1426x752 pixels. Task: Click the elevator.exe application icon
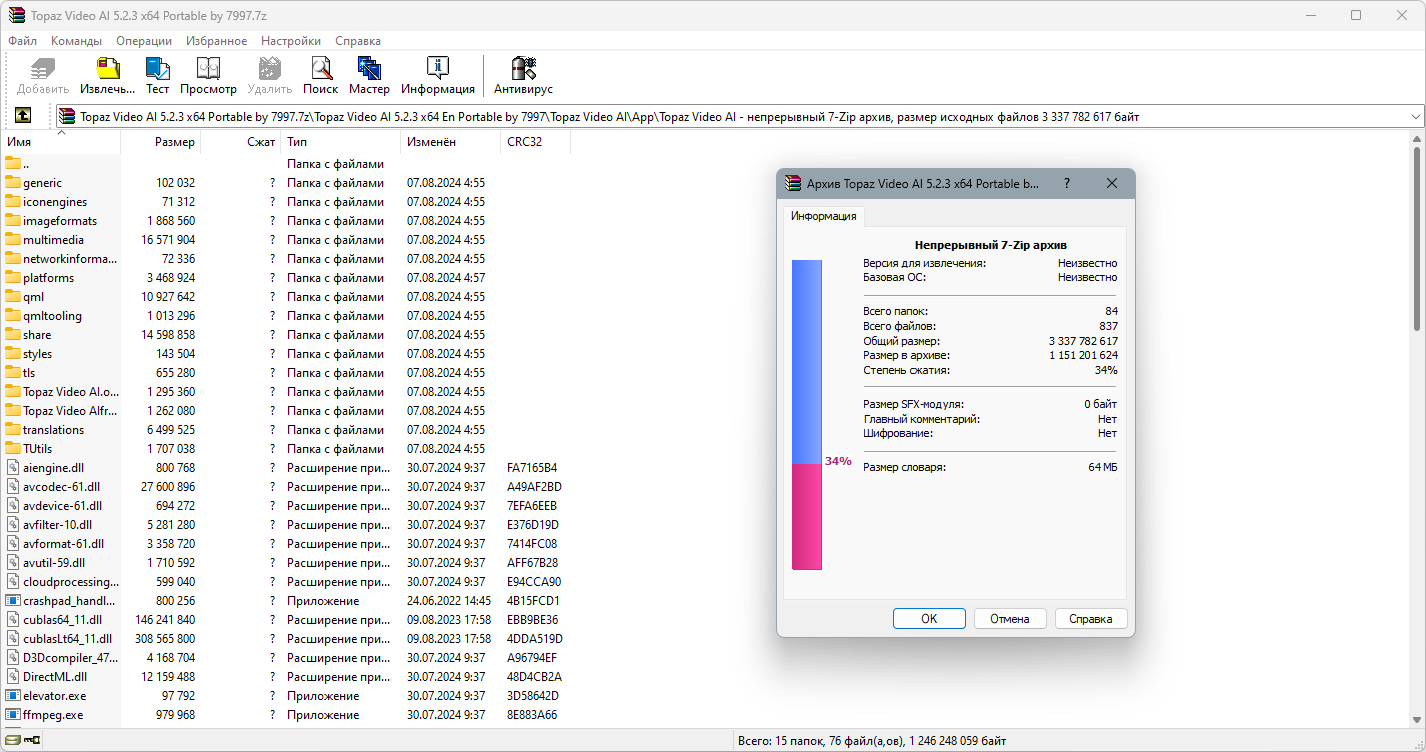(x=13, y=695)
